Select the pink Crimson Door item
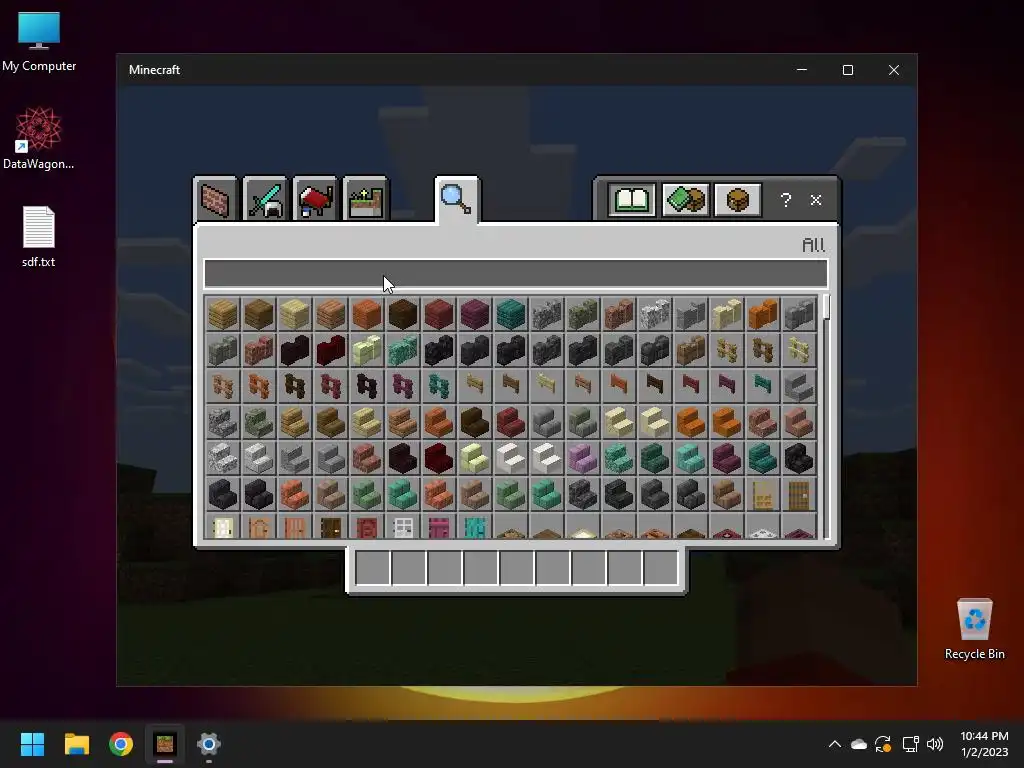The image size is (1024, 768). 439,526
